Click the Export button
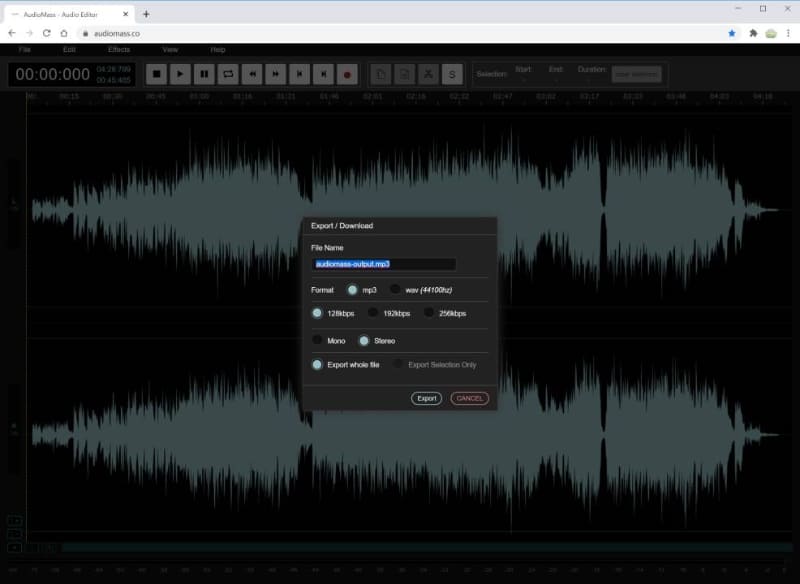The height and width of the screenshot is (584, 800). pyautogui.click(x=426, y=398)
